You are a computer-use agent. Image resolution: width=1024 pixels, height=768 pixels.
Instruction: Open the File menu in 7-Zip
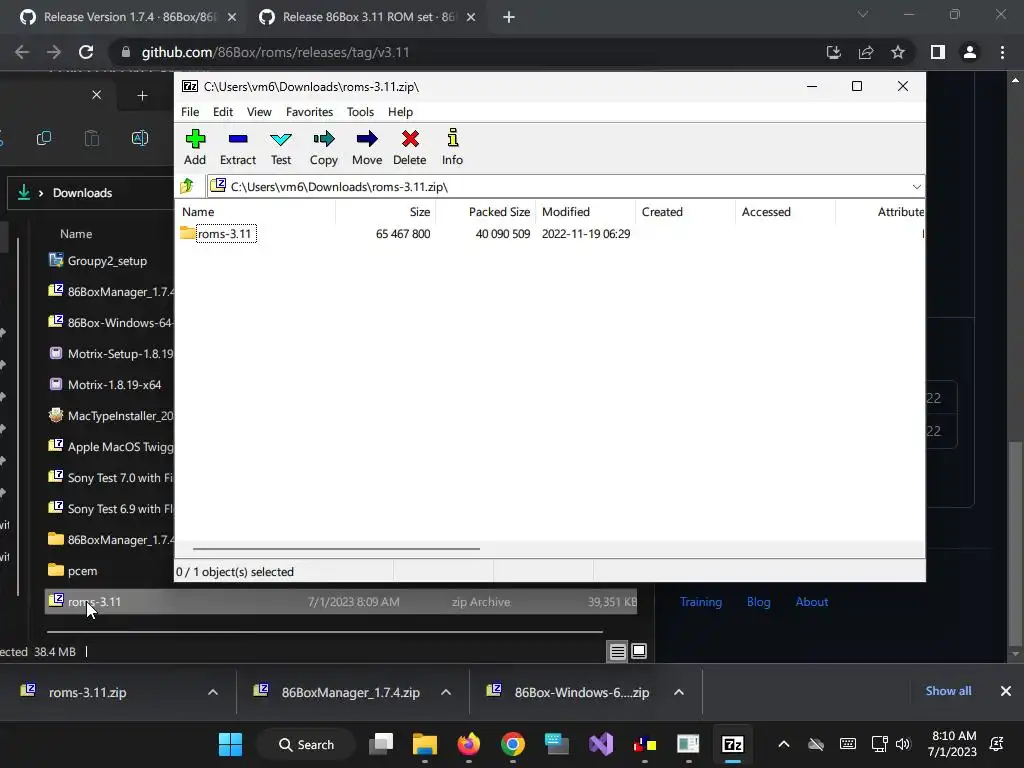point(190,112)
